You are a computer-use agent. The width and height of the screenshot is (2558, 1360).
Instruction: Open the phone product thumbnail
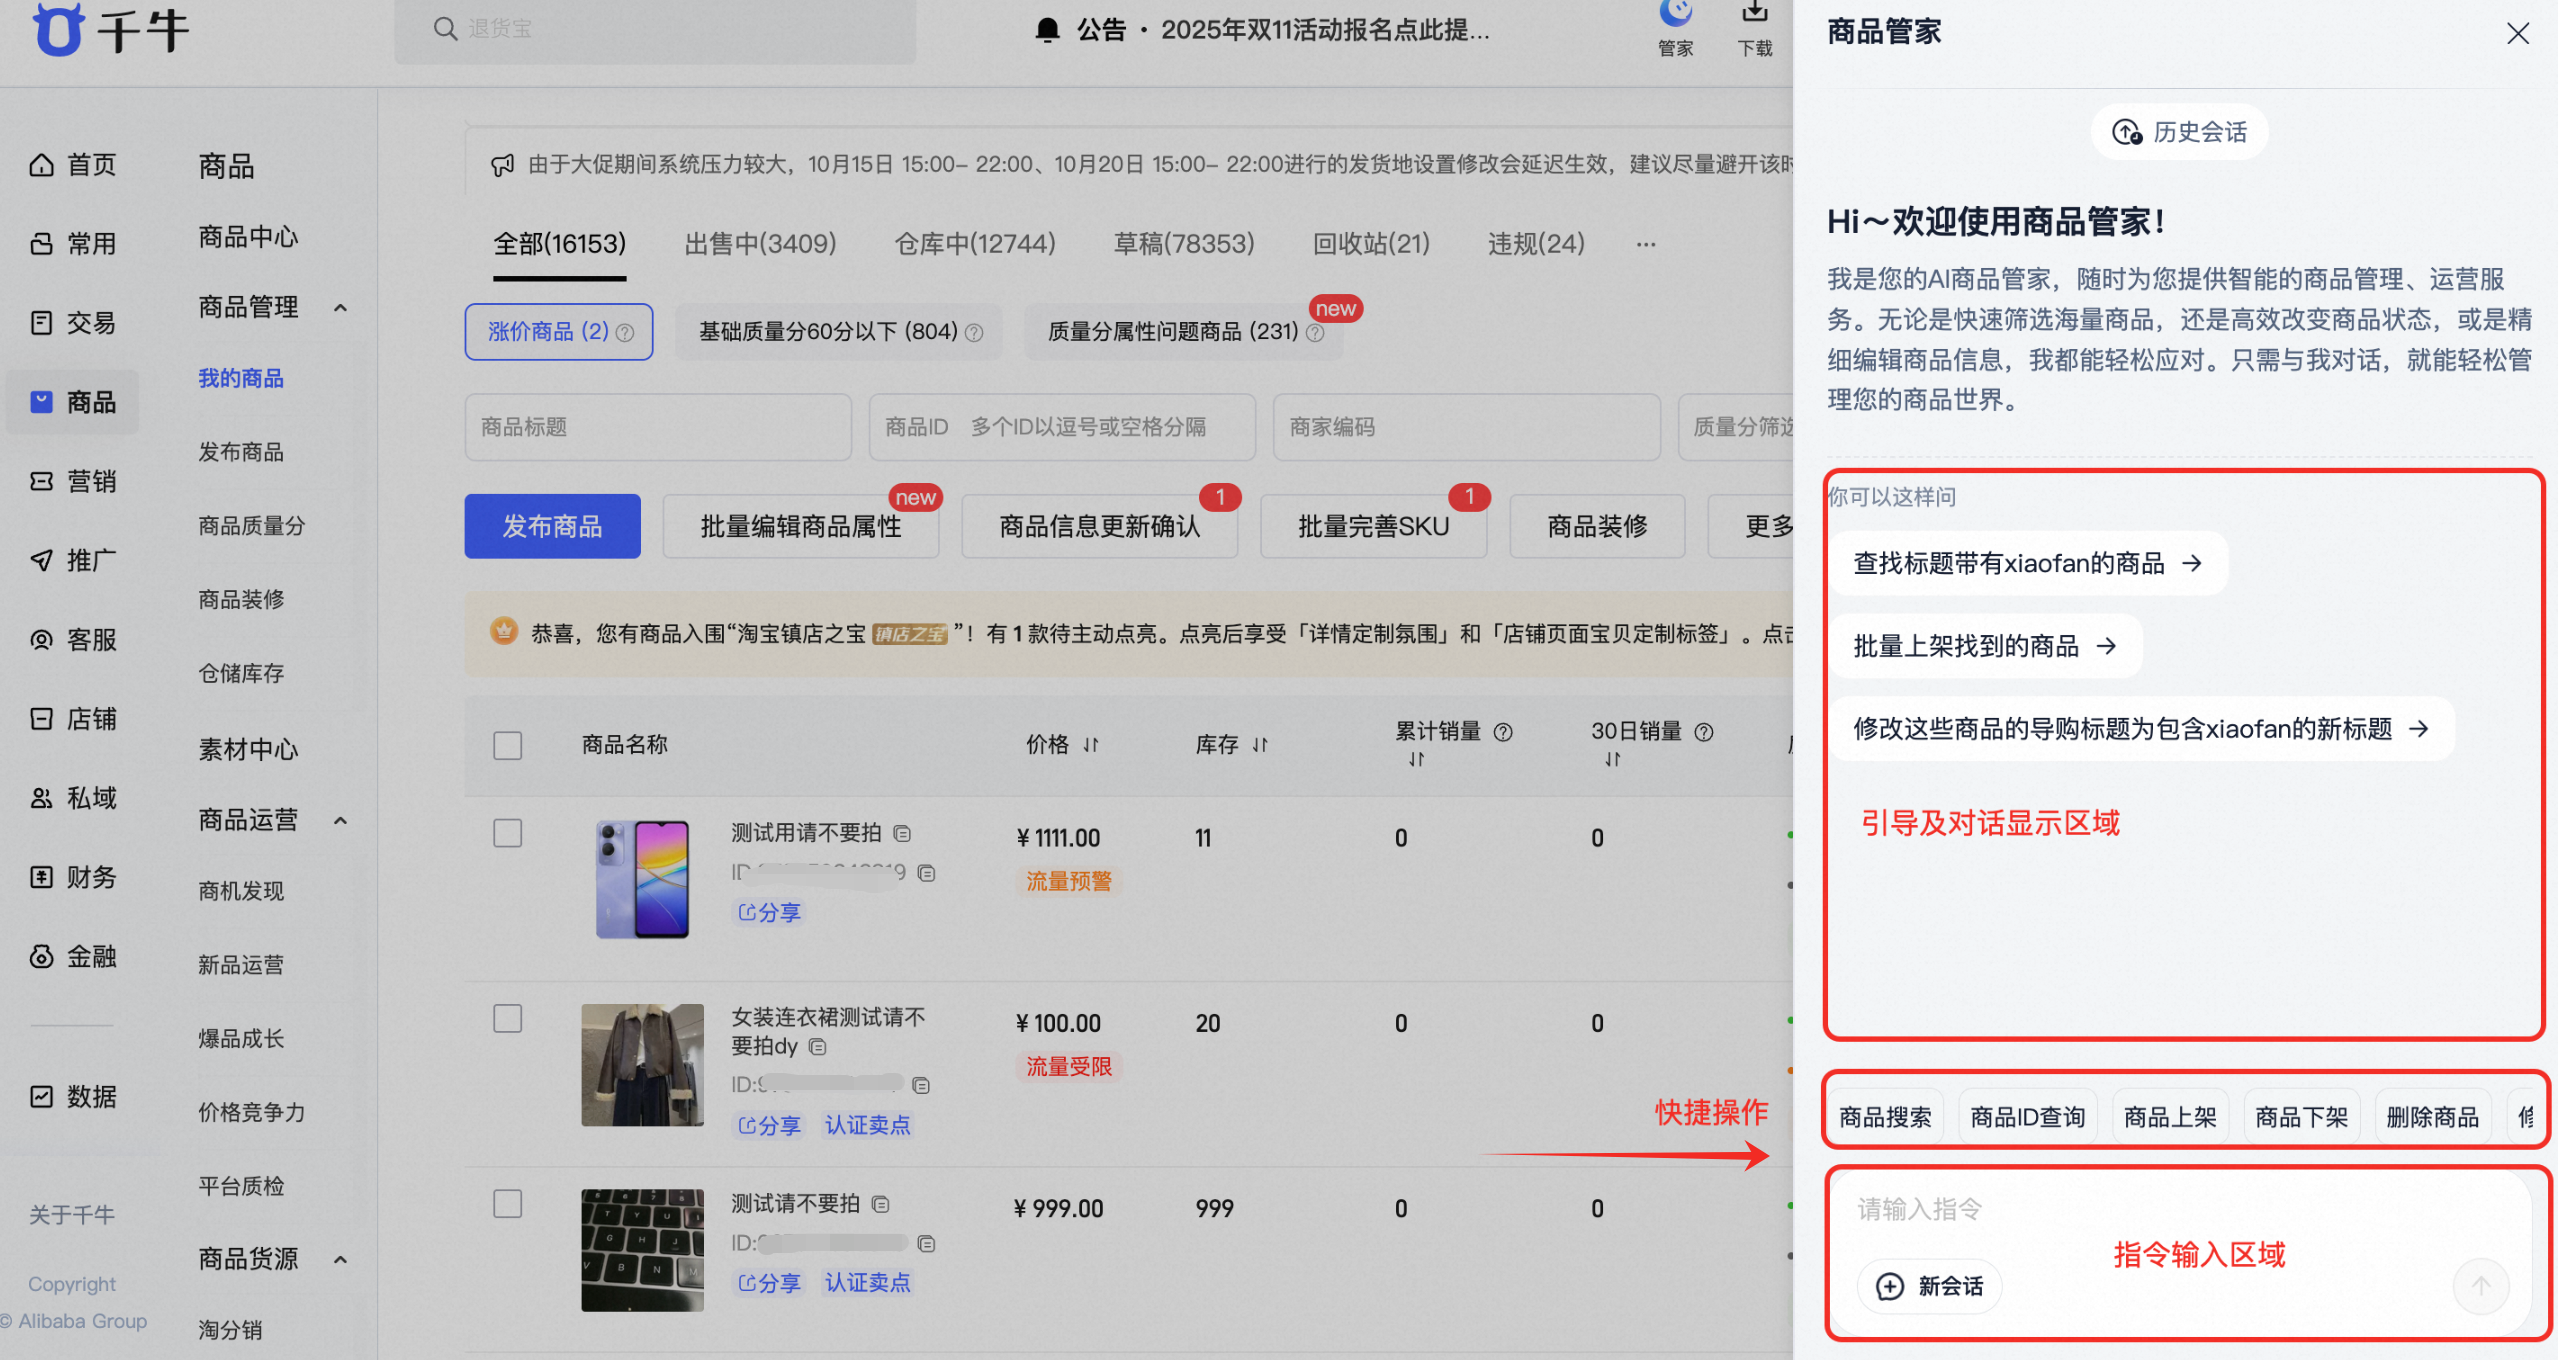click(643, 879)
